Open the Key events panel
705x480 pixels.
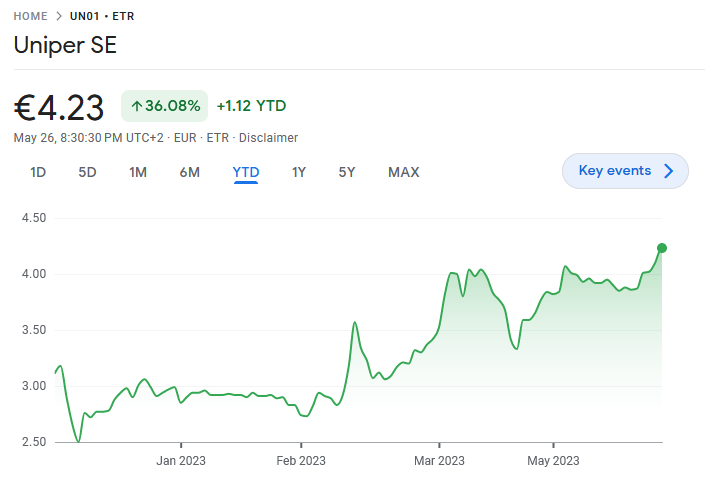coord(625,171)
